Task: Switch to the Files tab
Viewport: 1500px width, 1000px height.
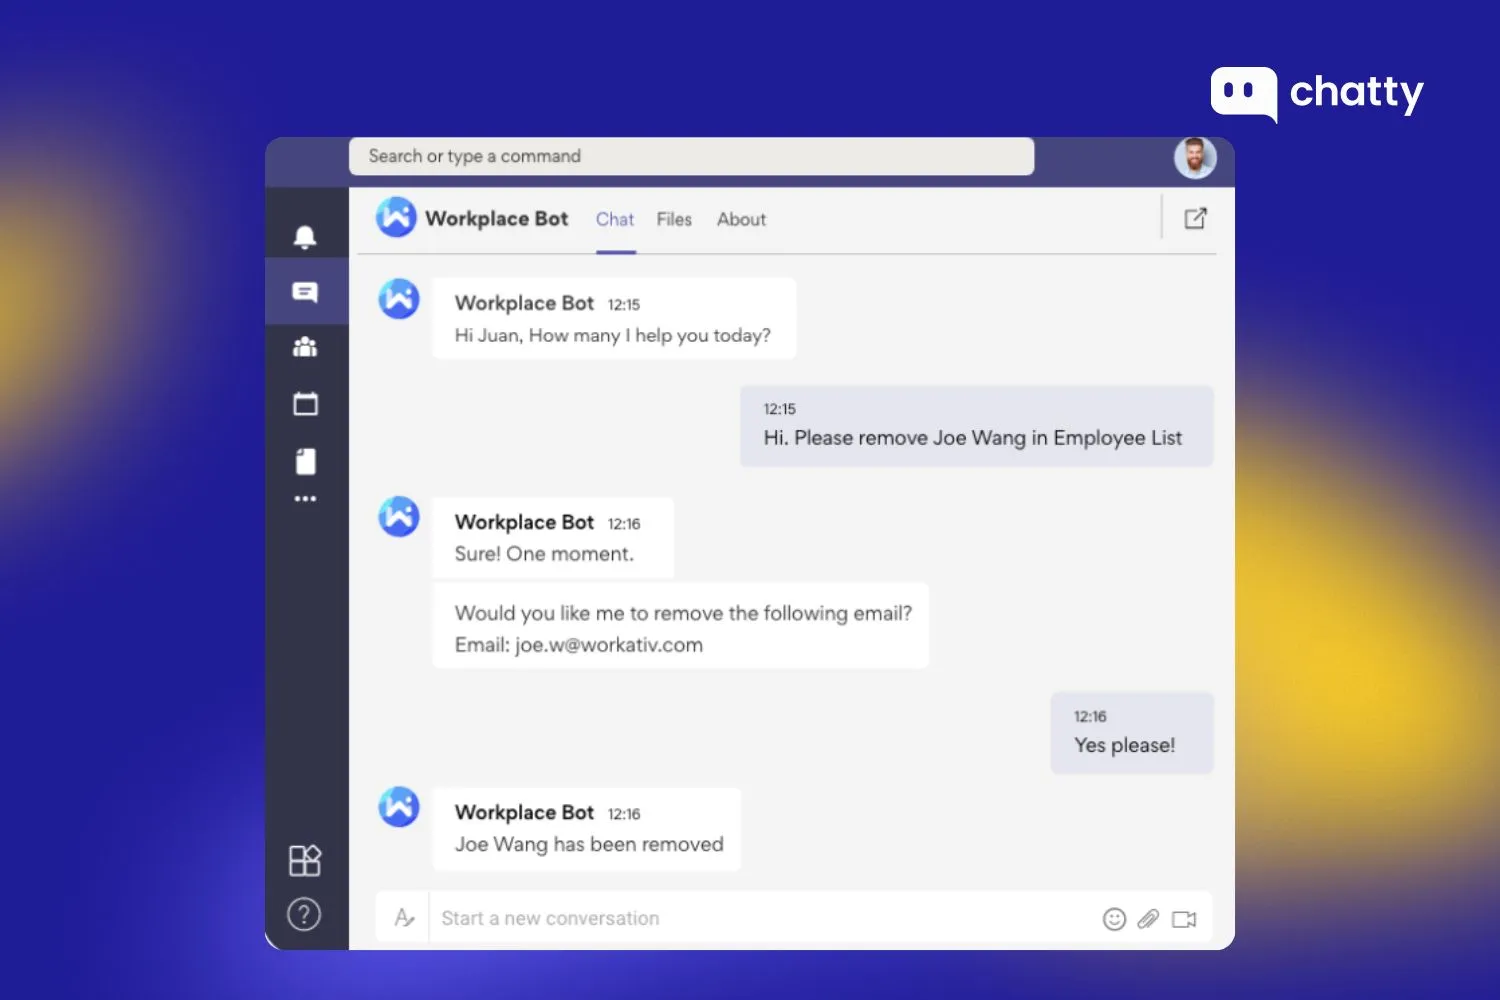Action: coord(674,220)
